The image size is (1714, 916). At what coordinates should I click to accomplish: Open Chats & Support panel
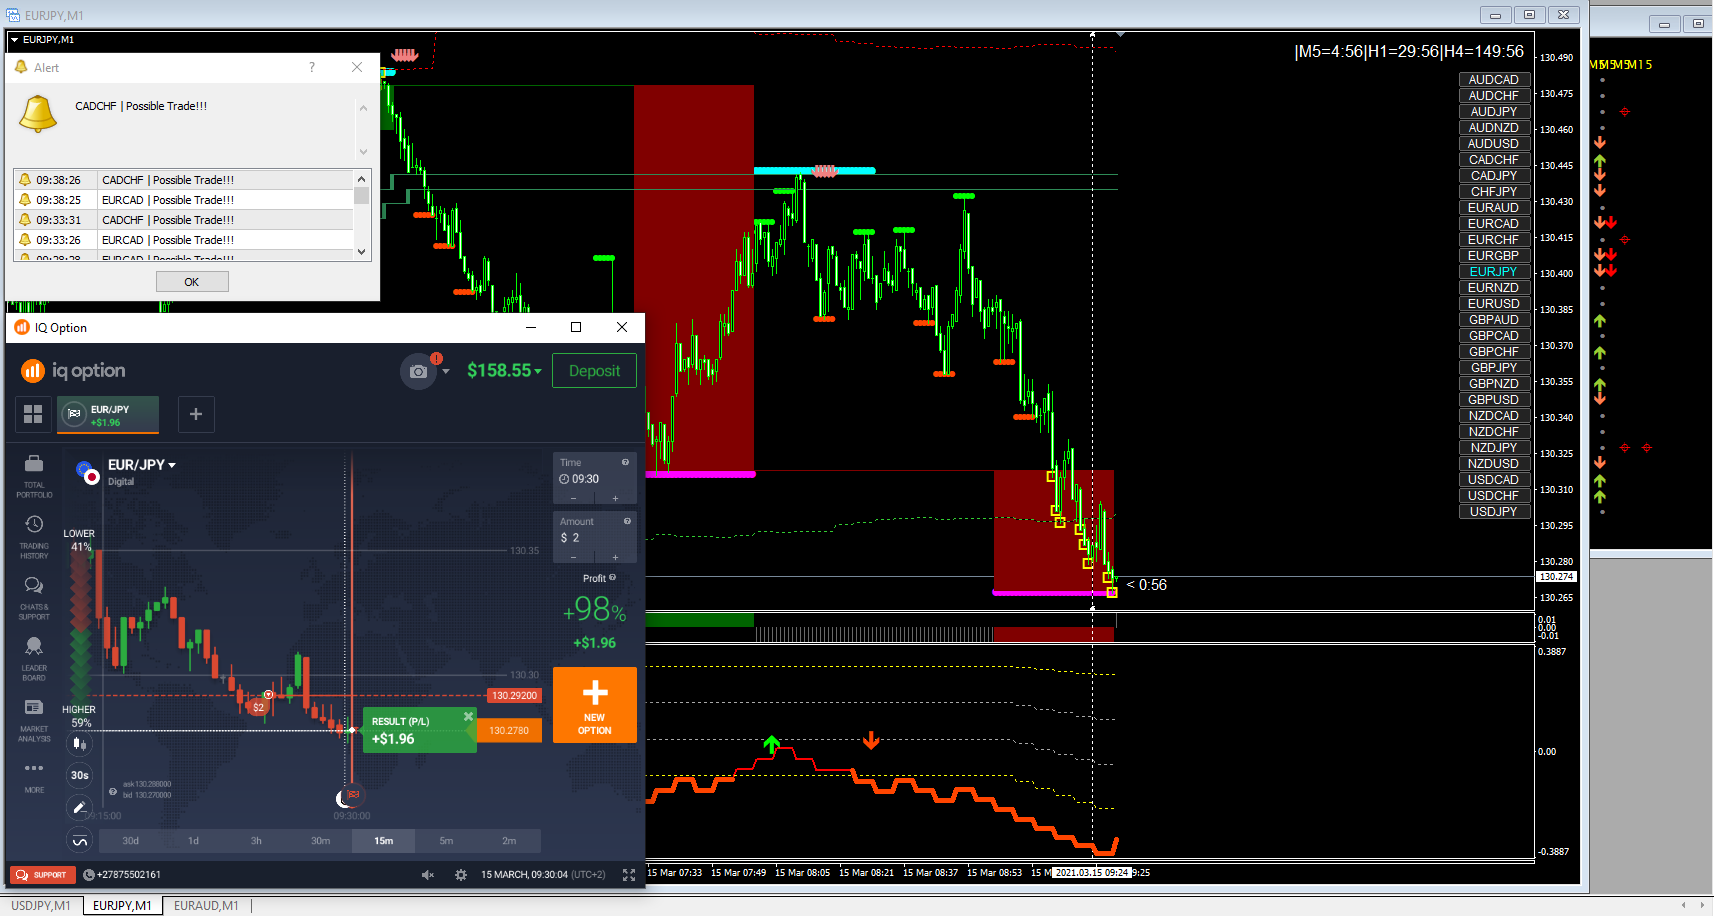pos(34,597)
